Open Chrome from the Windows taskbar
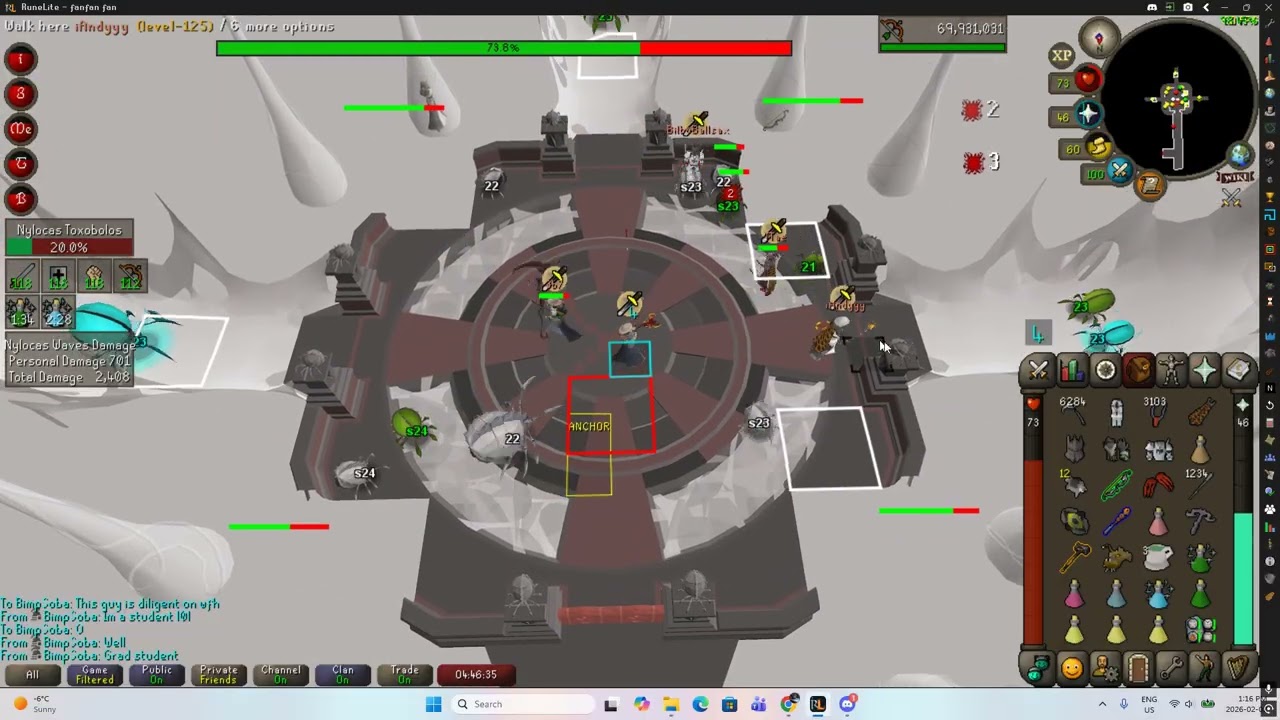 pyautogui.click(x=789, y=704)
